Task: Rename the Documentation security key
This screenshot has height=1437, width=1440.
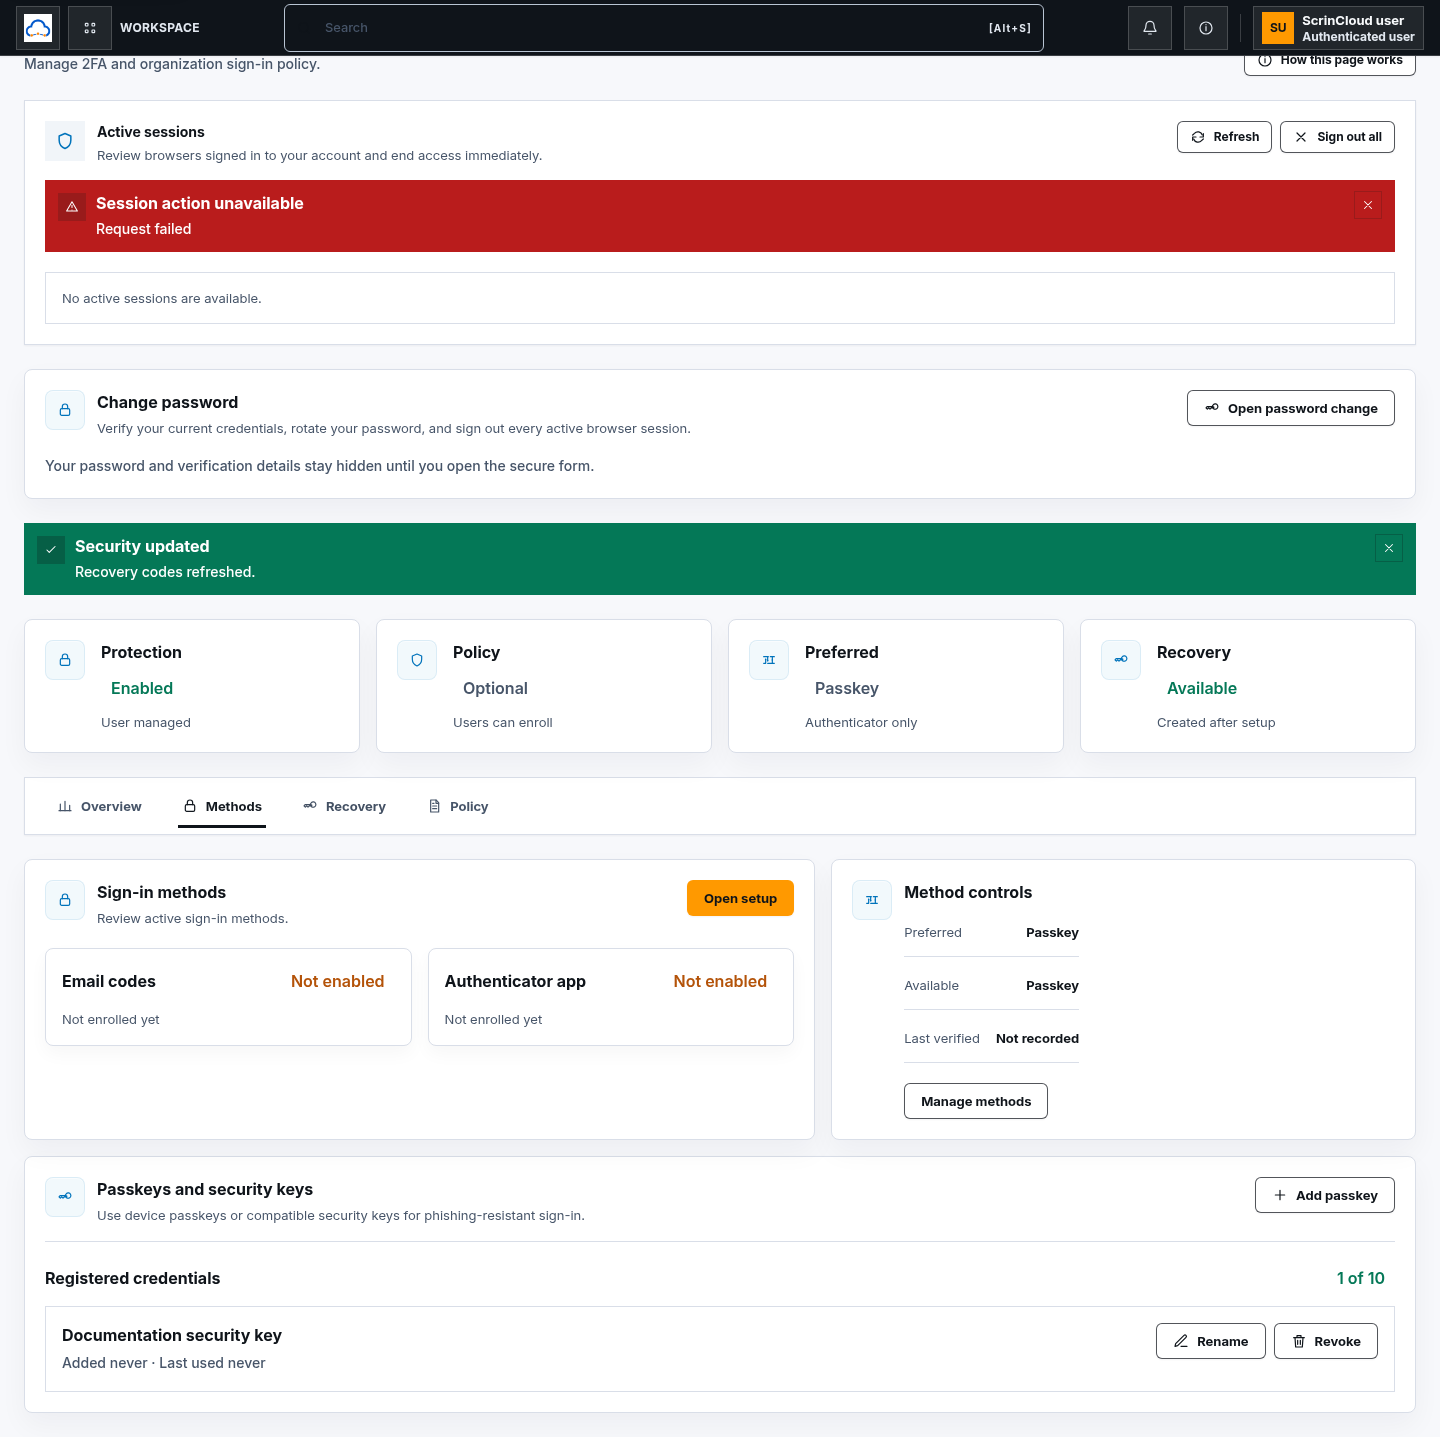Action: click(x=1211, y=1341)
